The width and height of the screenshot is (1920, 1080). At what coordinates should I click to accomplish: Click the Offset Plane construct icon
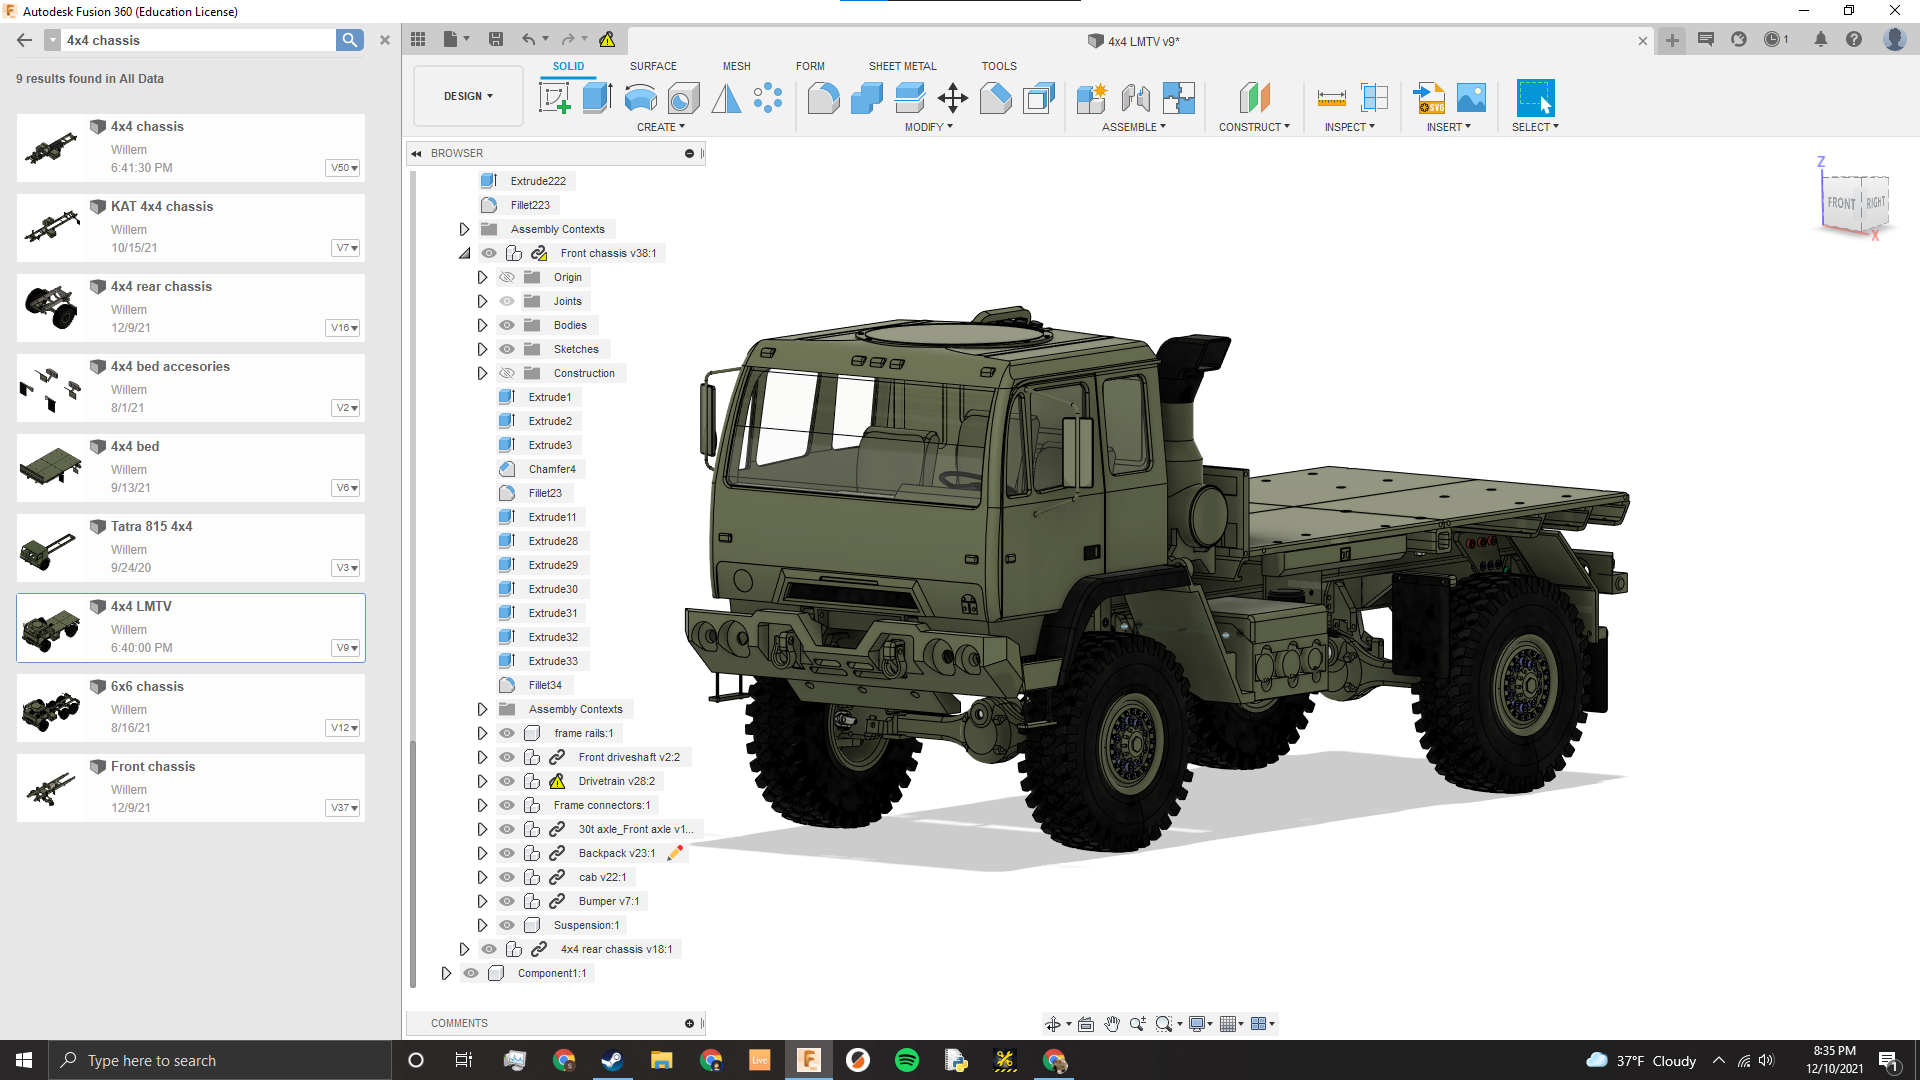1254,98
